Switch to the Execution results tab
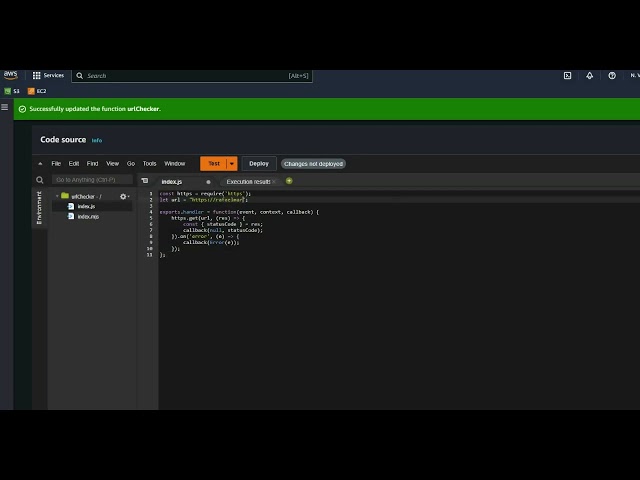This screenshot has height=480, width=640. pos(248,182)
